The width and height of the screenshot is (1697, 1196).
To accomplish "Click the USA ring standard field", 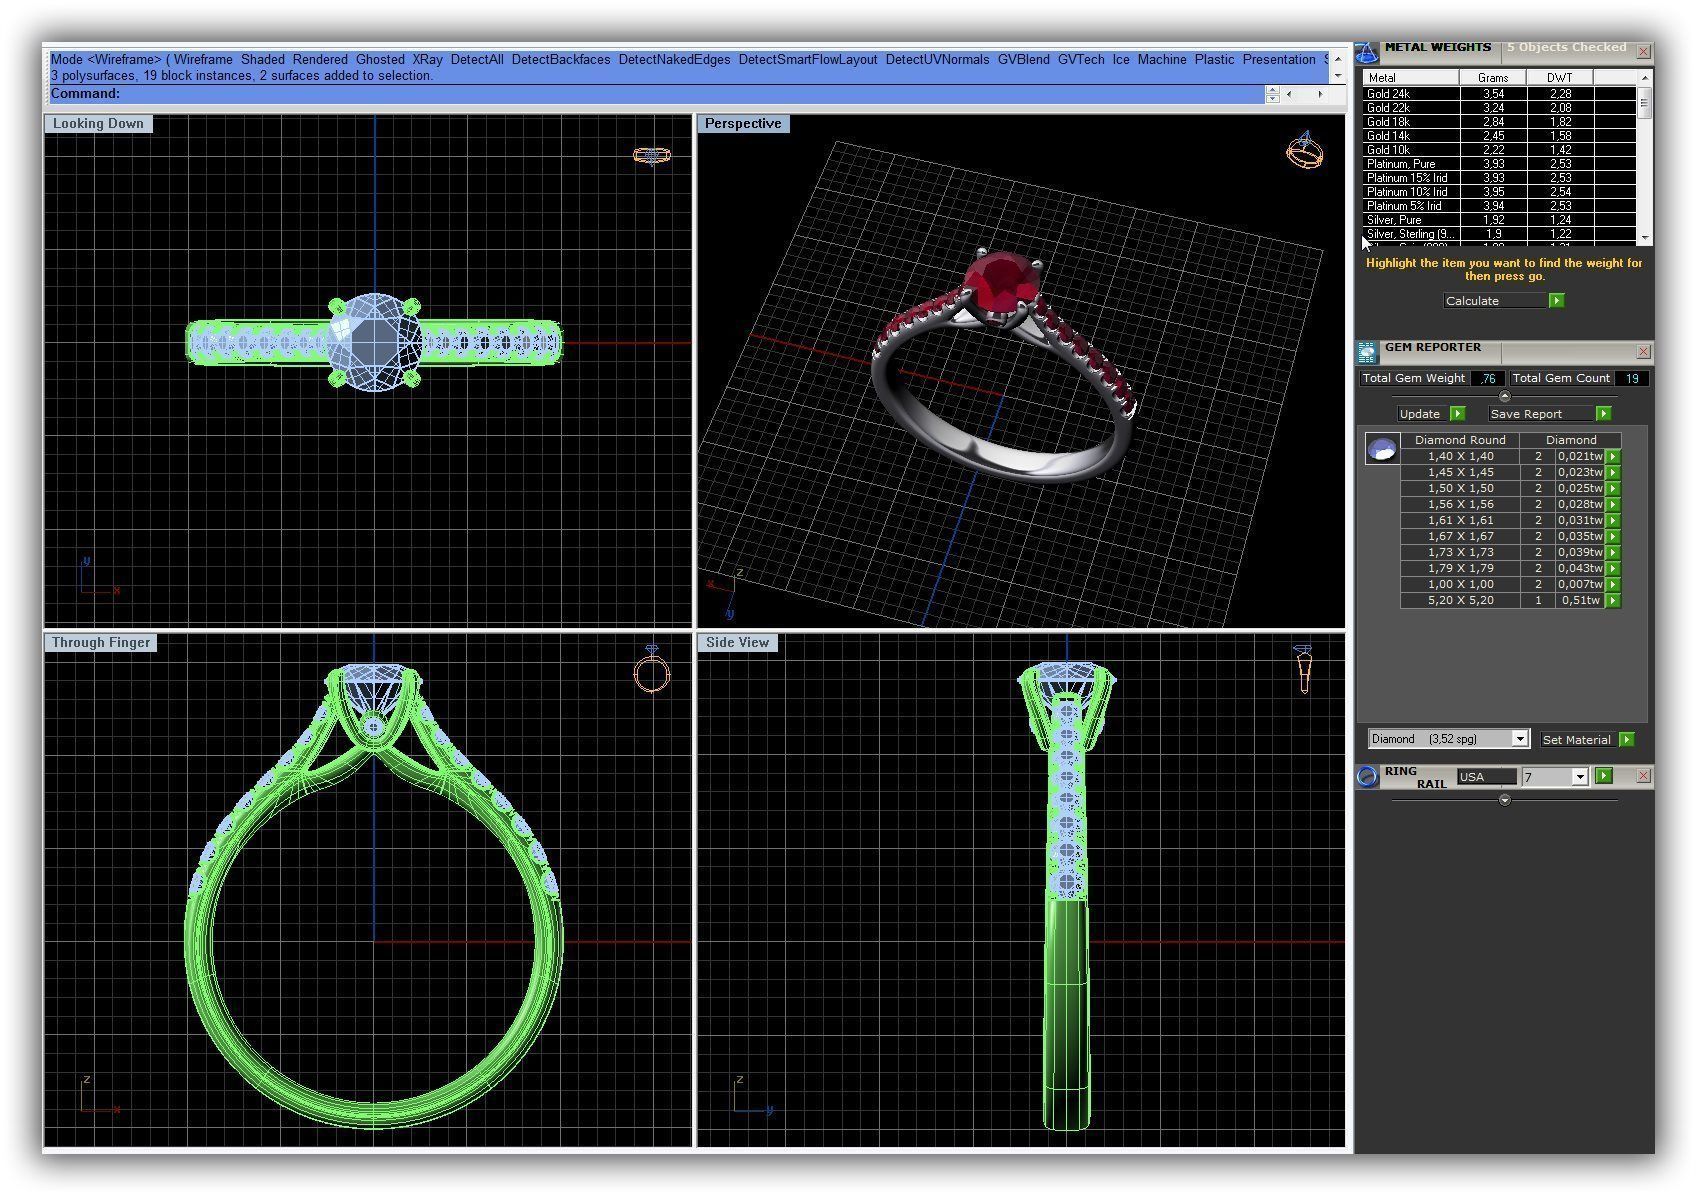I will point(1486,777).
